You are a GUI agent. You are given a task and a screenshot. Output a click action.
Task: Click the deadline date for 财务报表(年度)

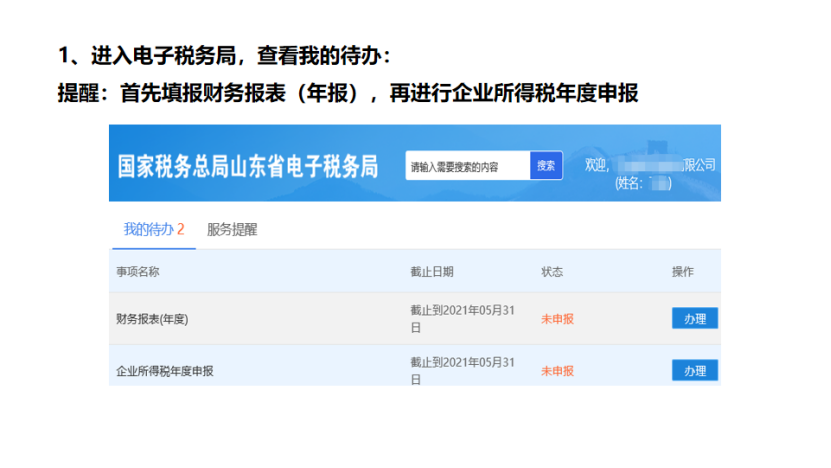[x=462, y=319]
